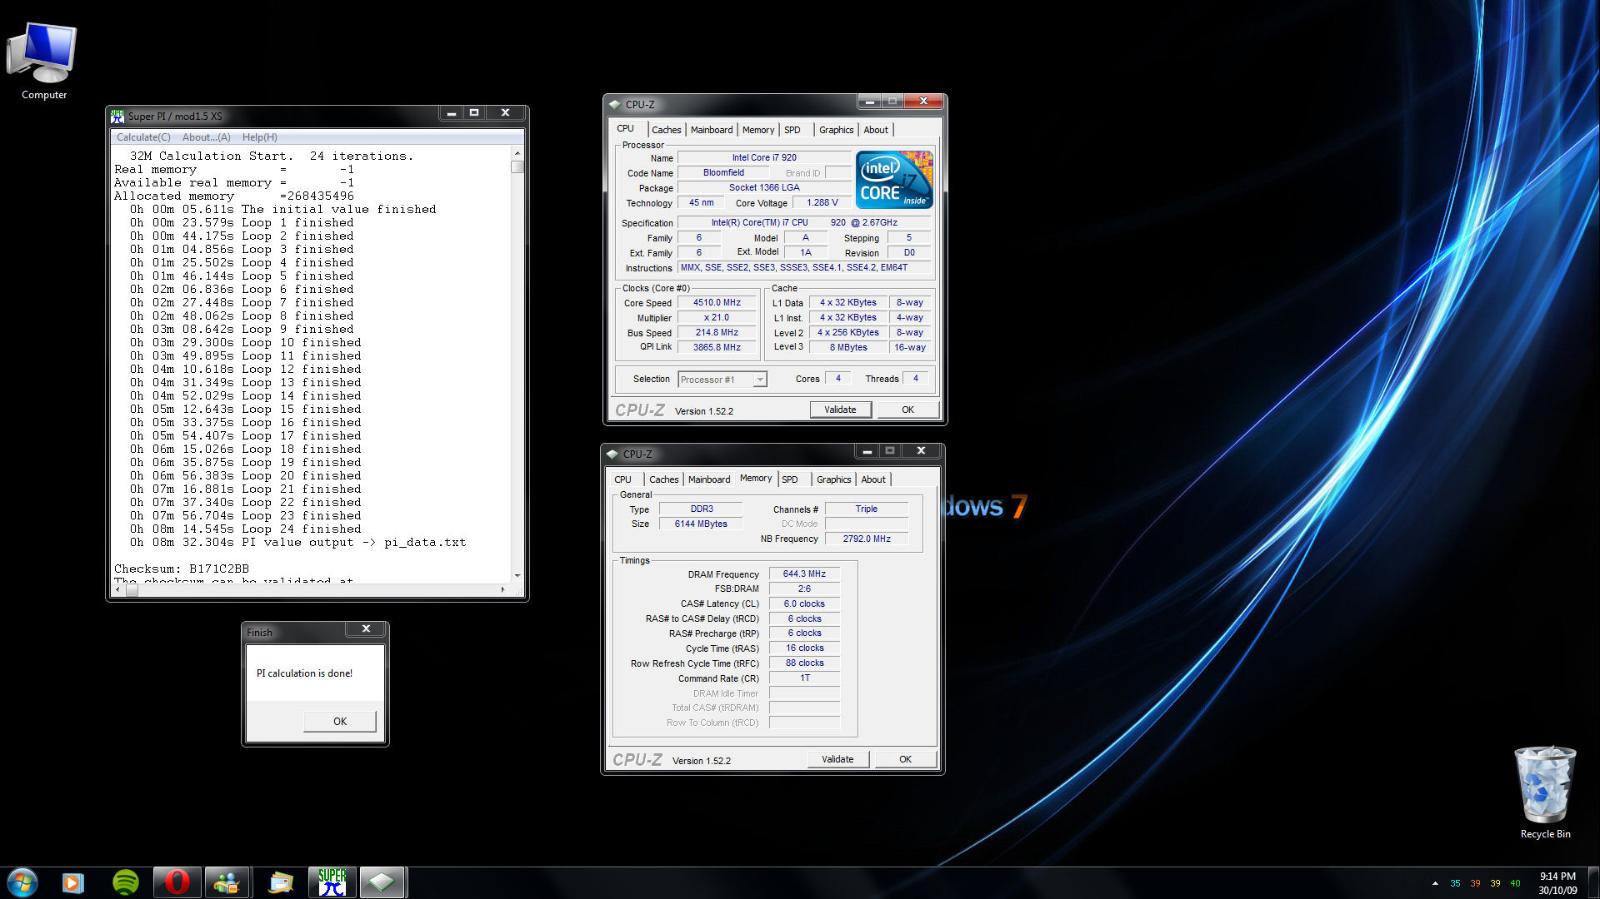Click the memory CPU-Z window title icon
The width and height of the screenshot is (1600, 899).
click(x=613, y=454)
